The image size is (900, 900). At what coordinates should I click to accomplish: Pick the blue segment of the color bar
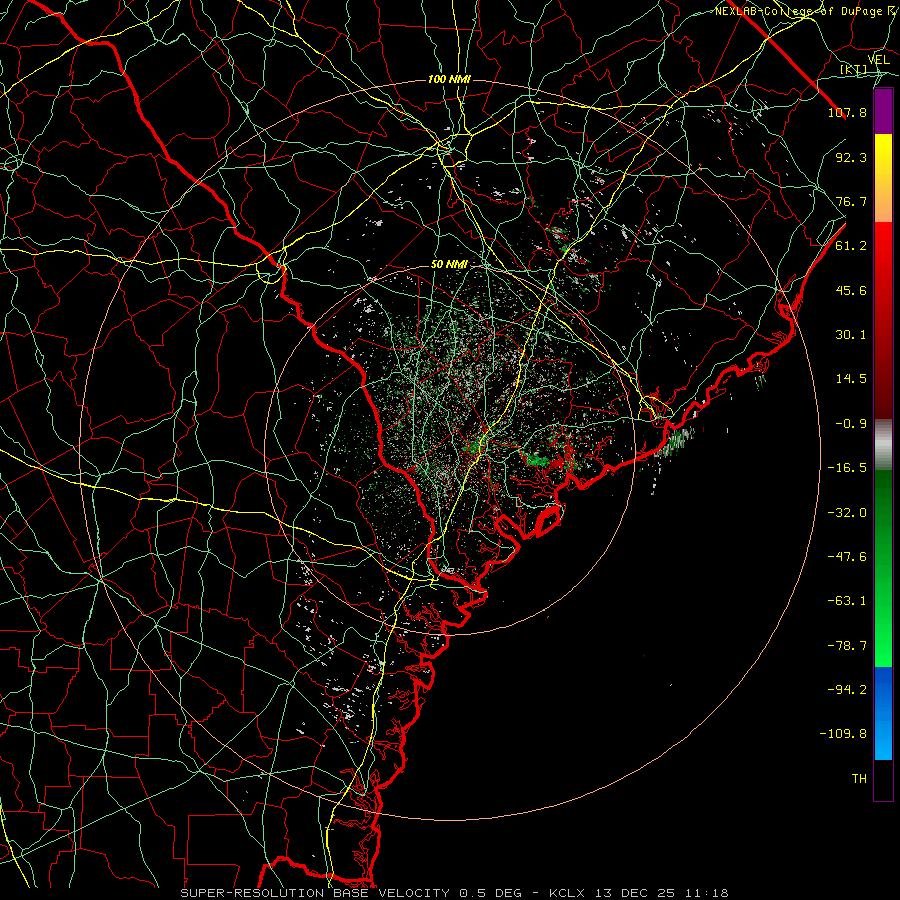tap(883, 713)
